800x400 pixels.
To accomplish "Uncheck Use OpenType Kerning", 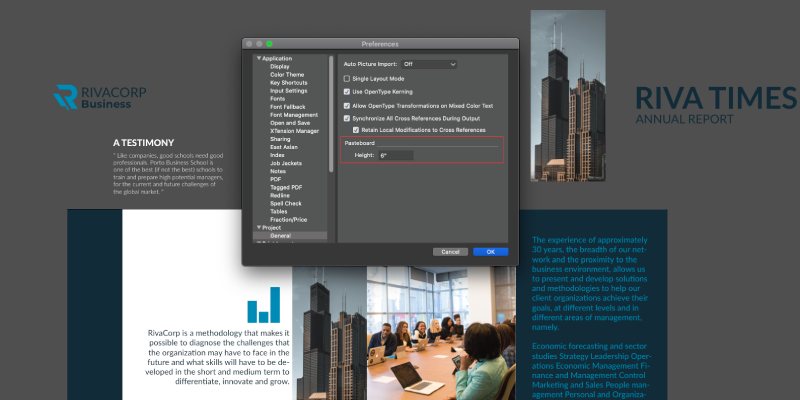I will [347, 92].
